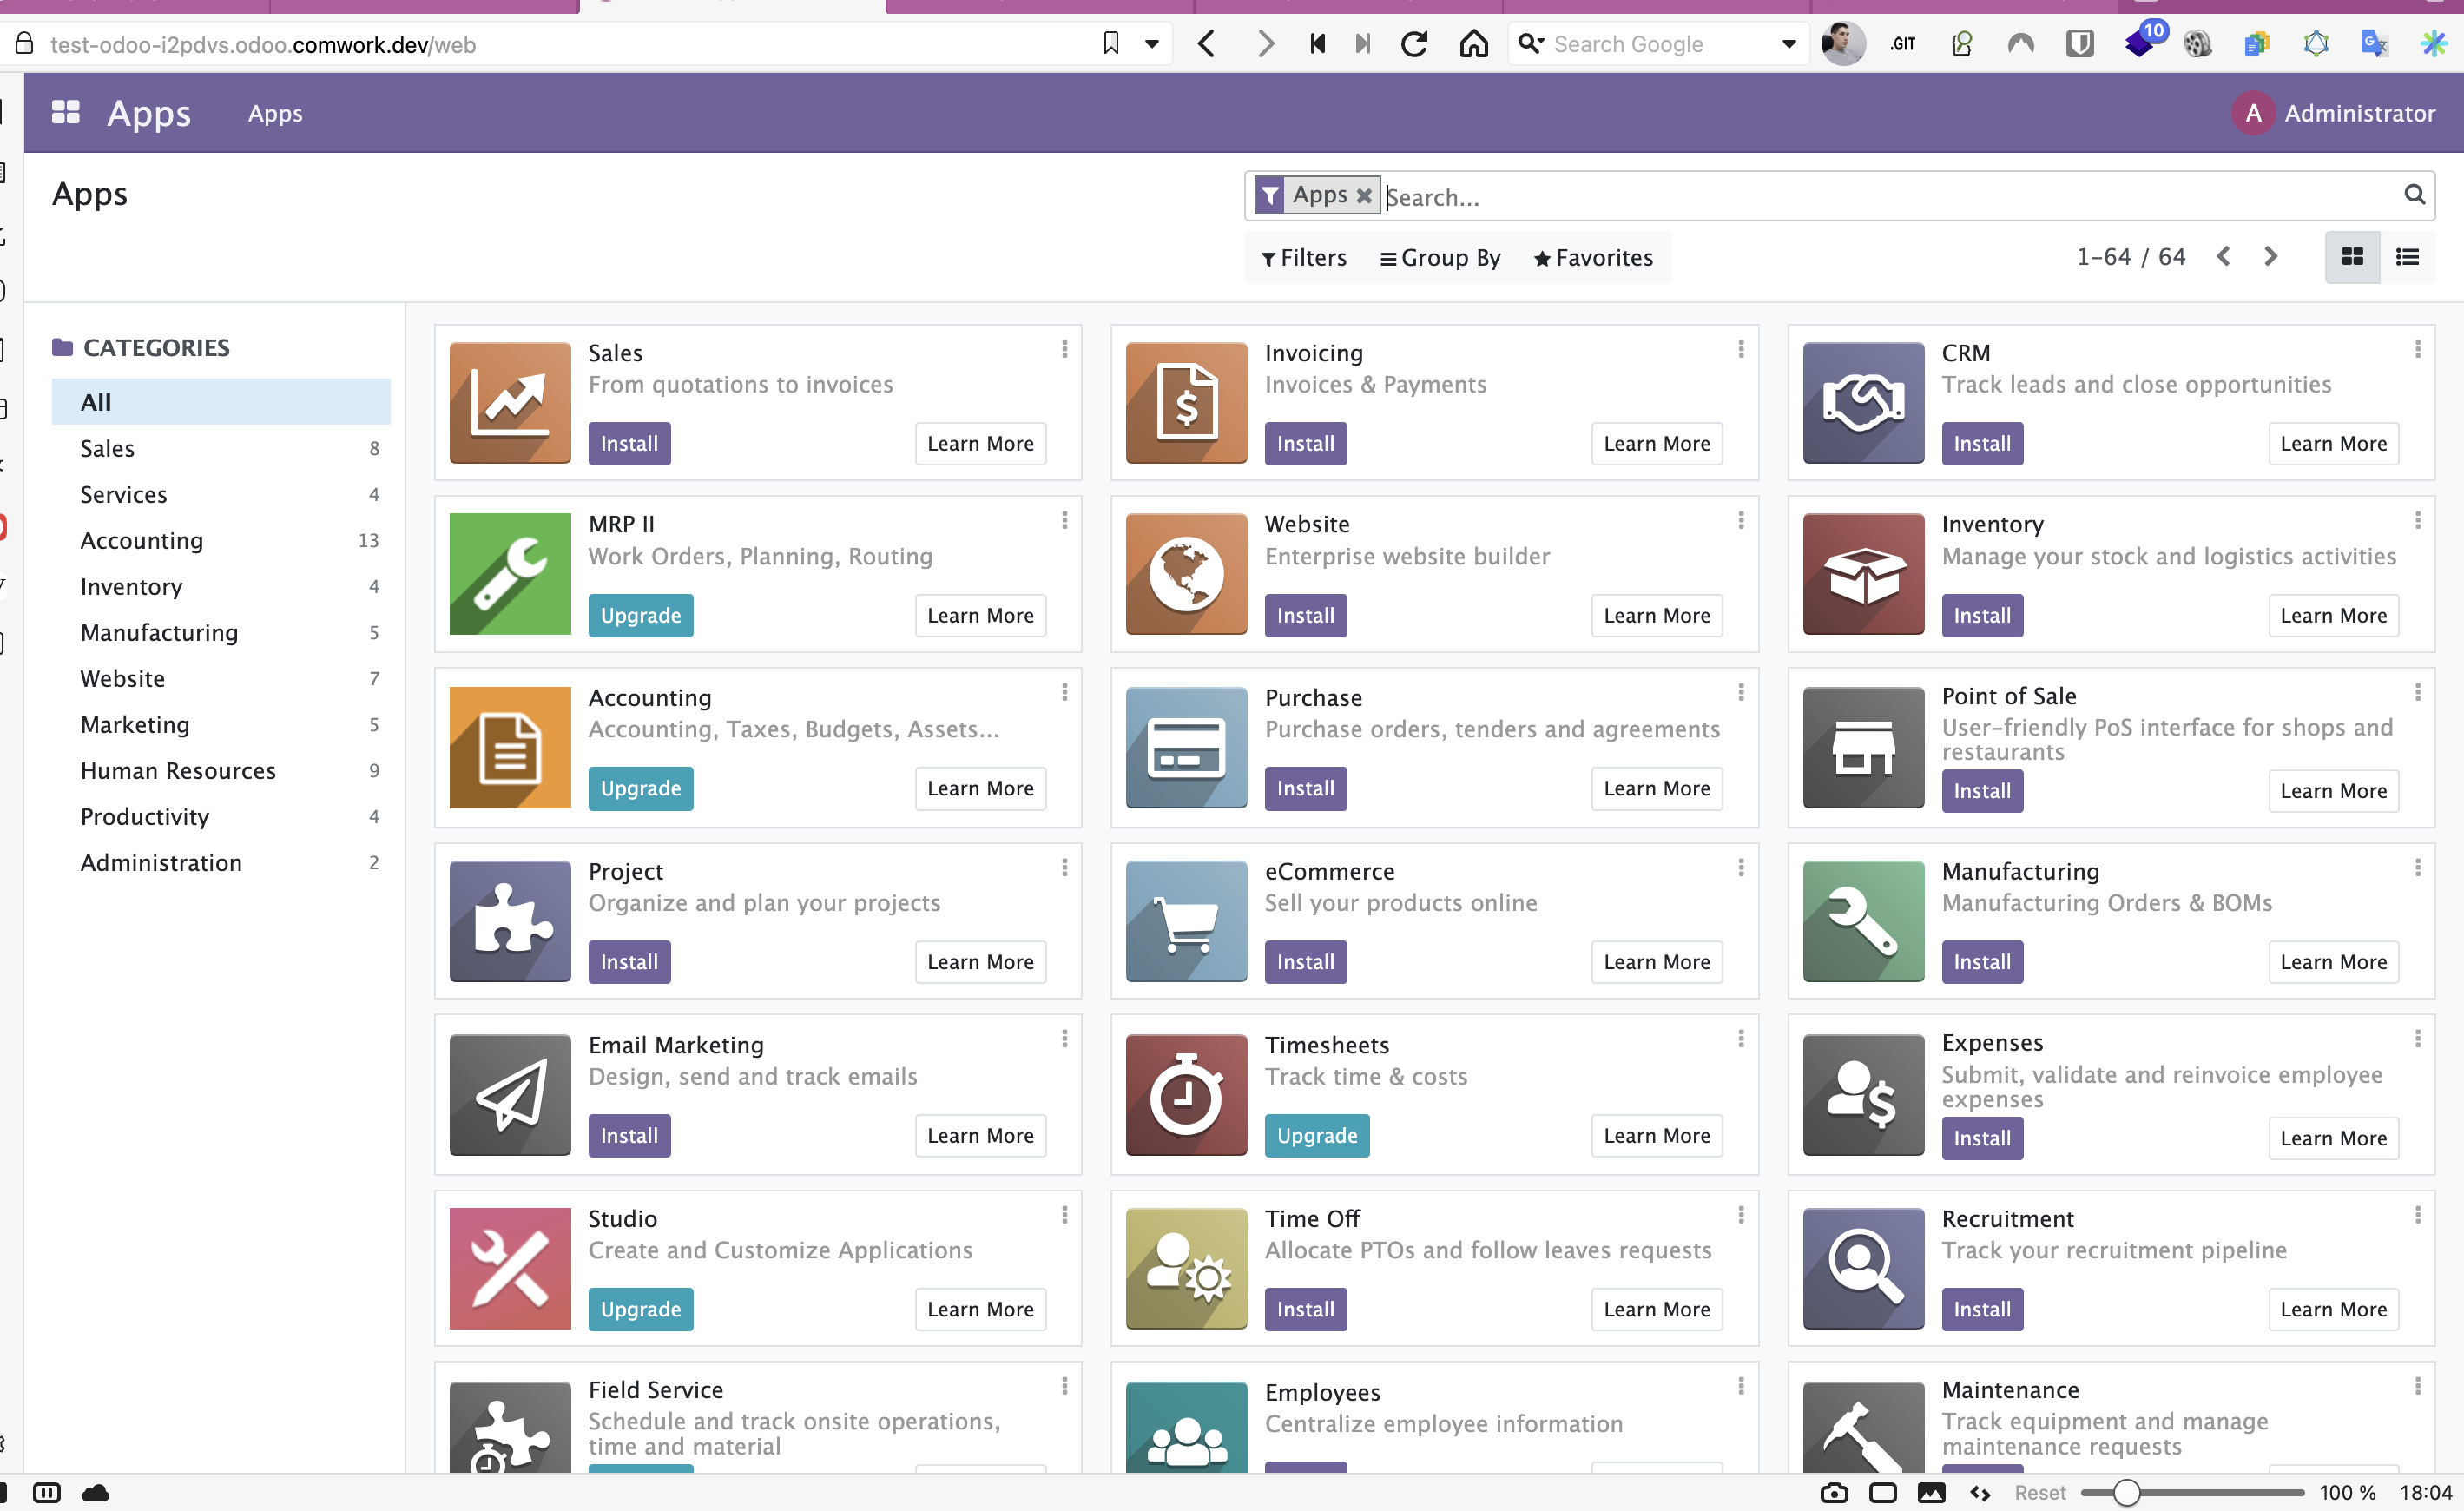Click the Manufacturing wrench app icon
2464x1511 pixels.
point(1863,921)
